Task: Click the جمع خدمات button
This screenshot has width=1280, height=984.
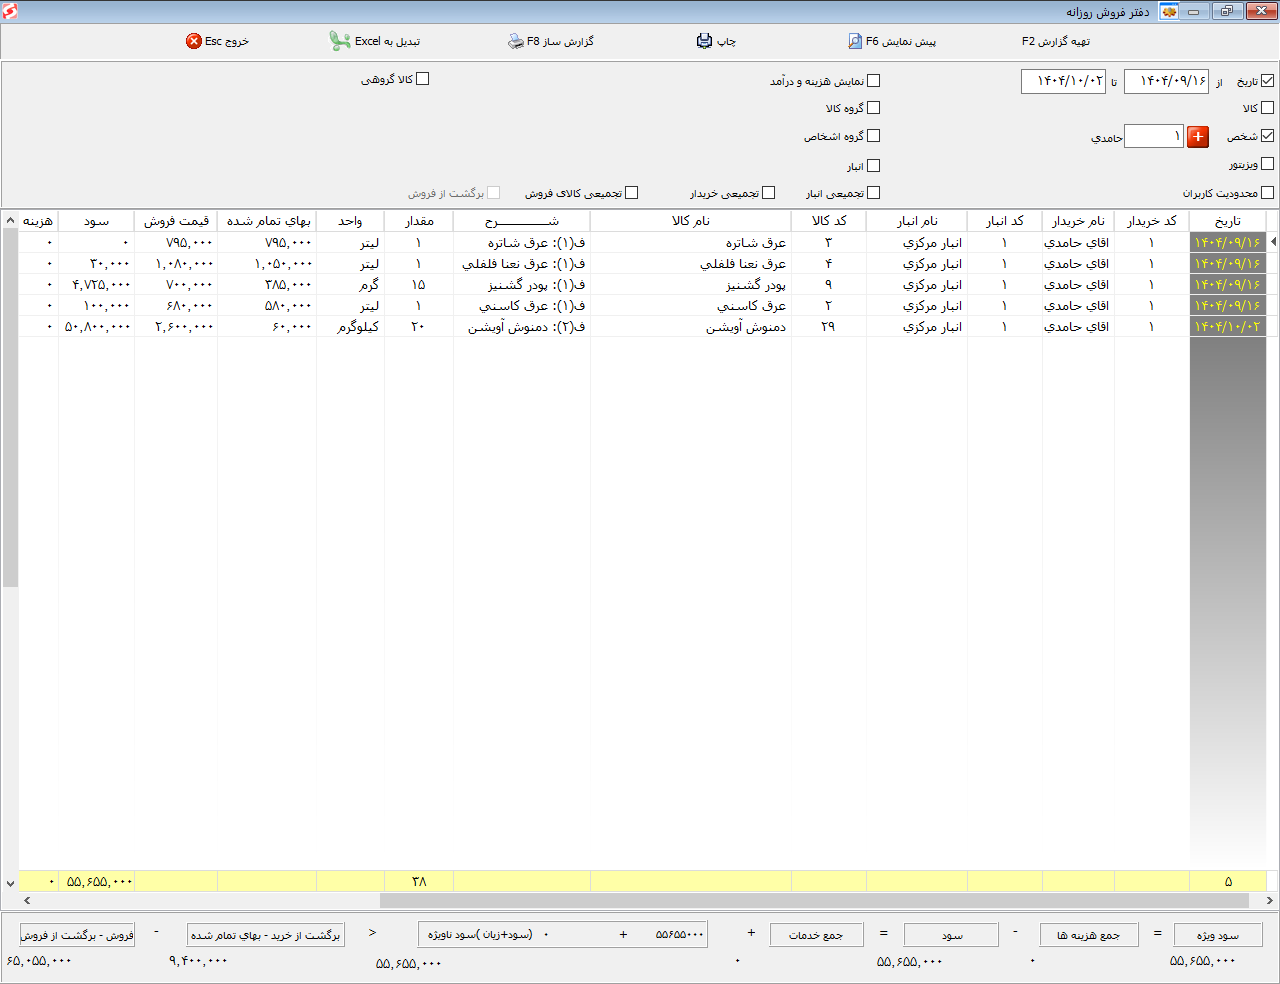Action: pyautogui.click(x=816, y=935)
